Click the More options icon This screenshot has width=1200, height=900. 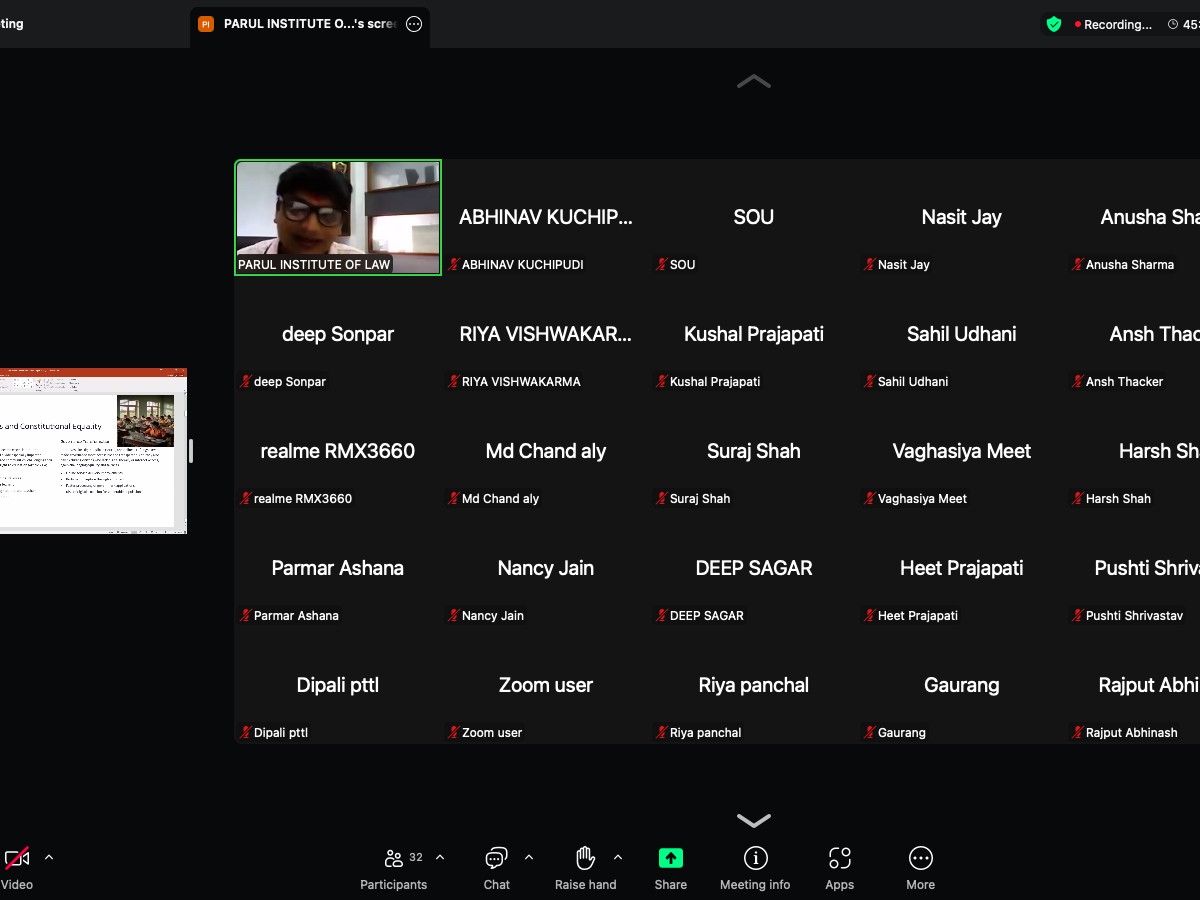pos(920,858)
